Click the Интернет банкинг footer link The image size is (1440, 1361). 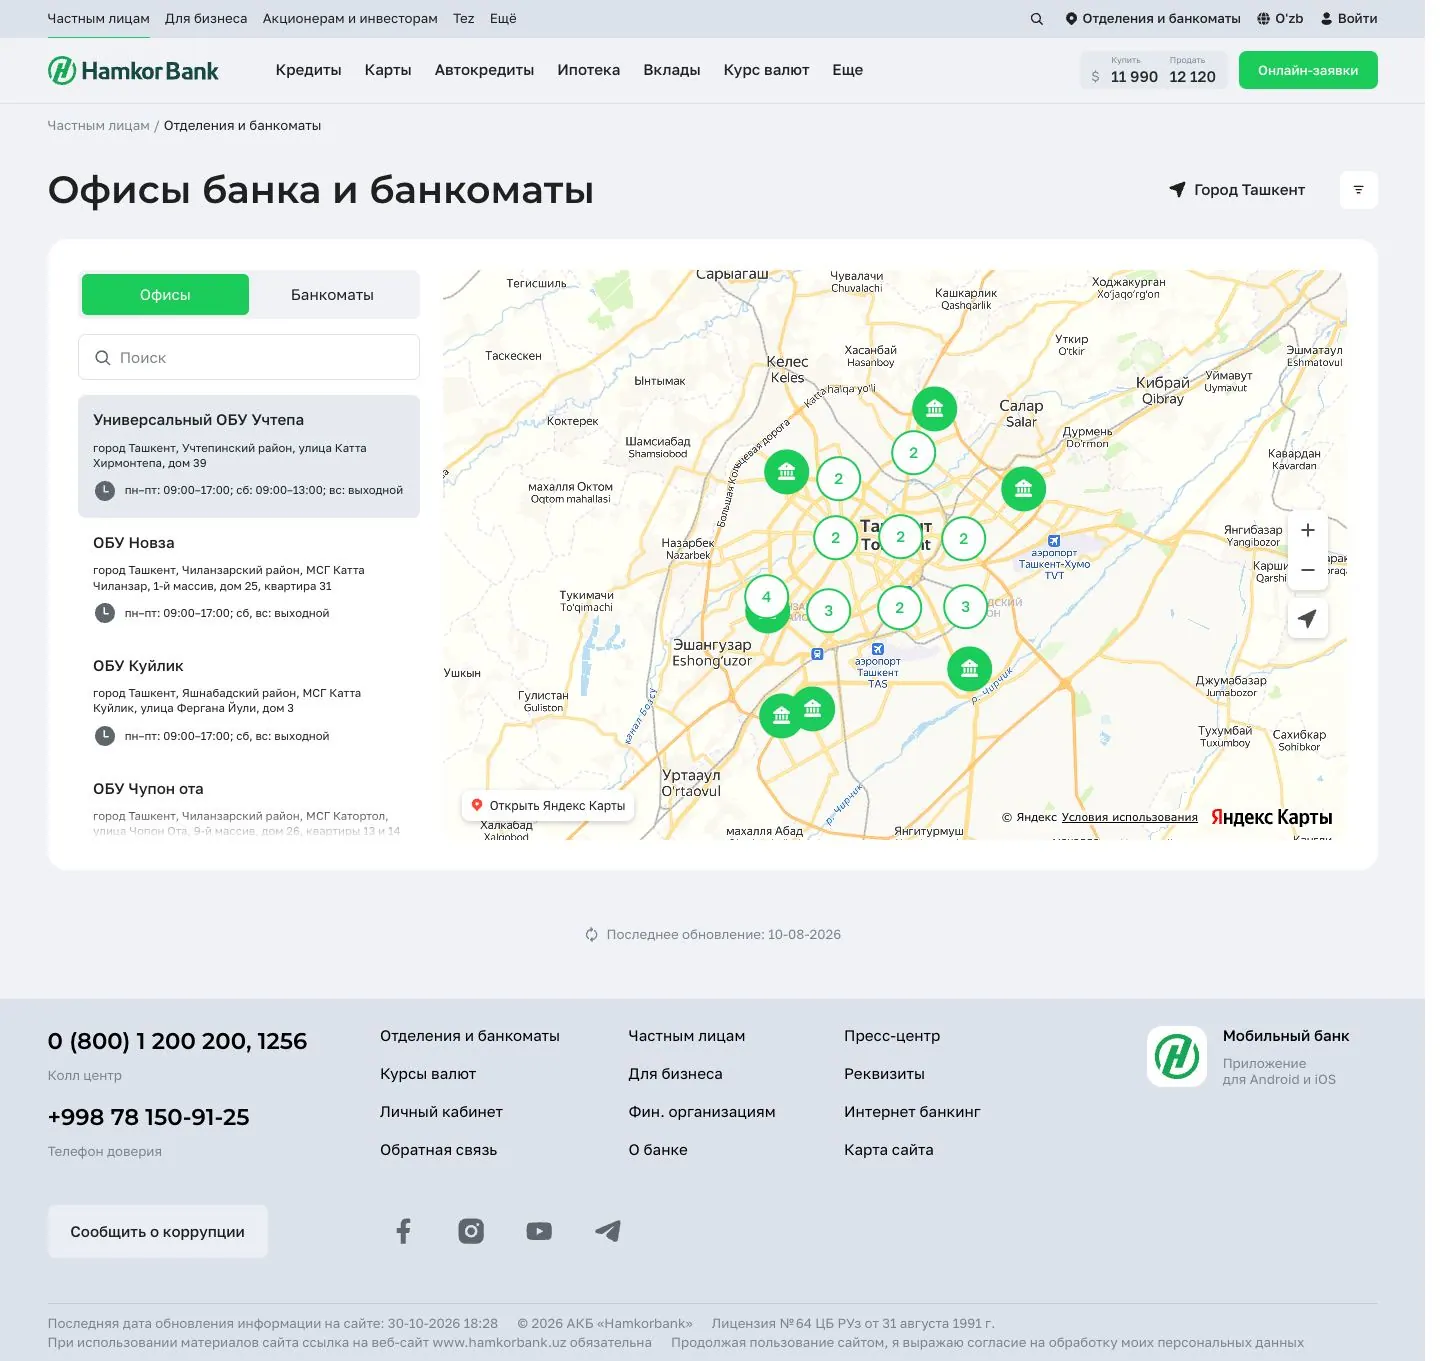(x=912, y=1112)
